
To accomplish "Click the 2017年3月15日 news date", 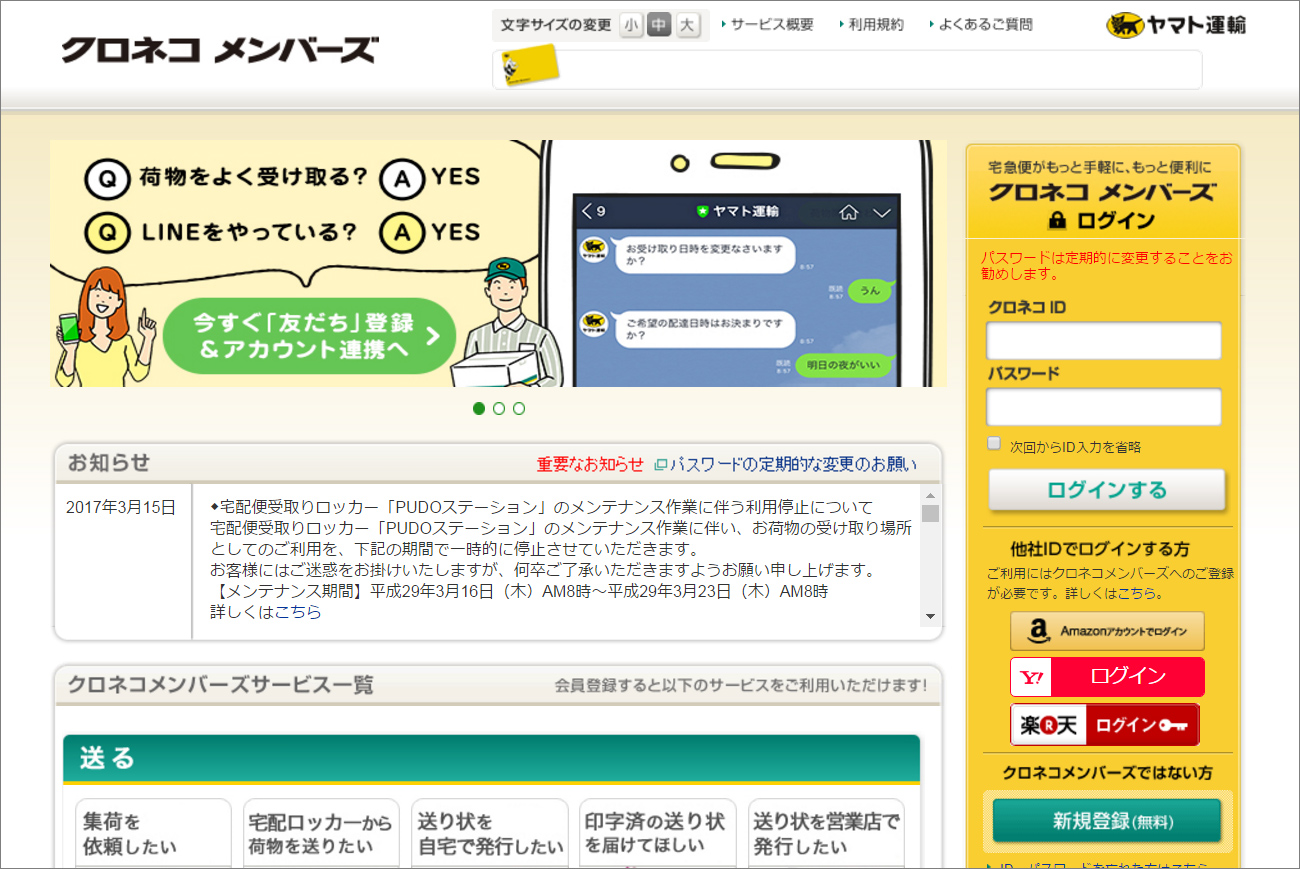I will click(121, 507).
